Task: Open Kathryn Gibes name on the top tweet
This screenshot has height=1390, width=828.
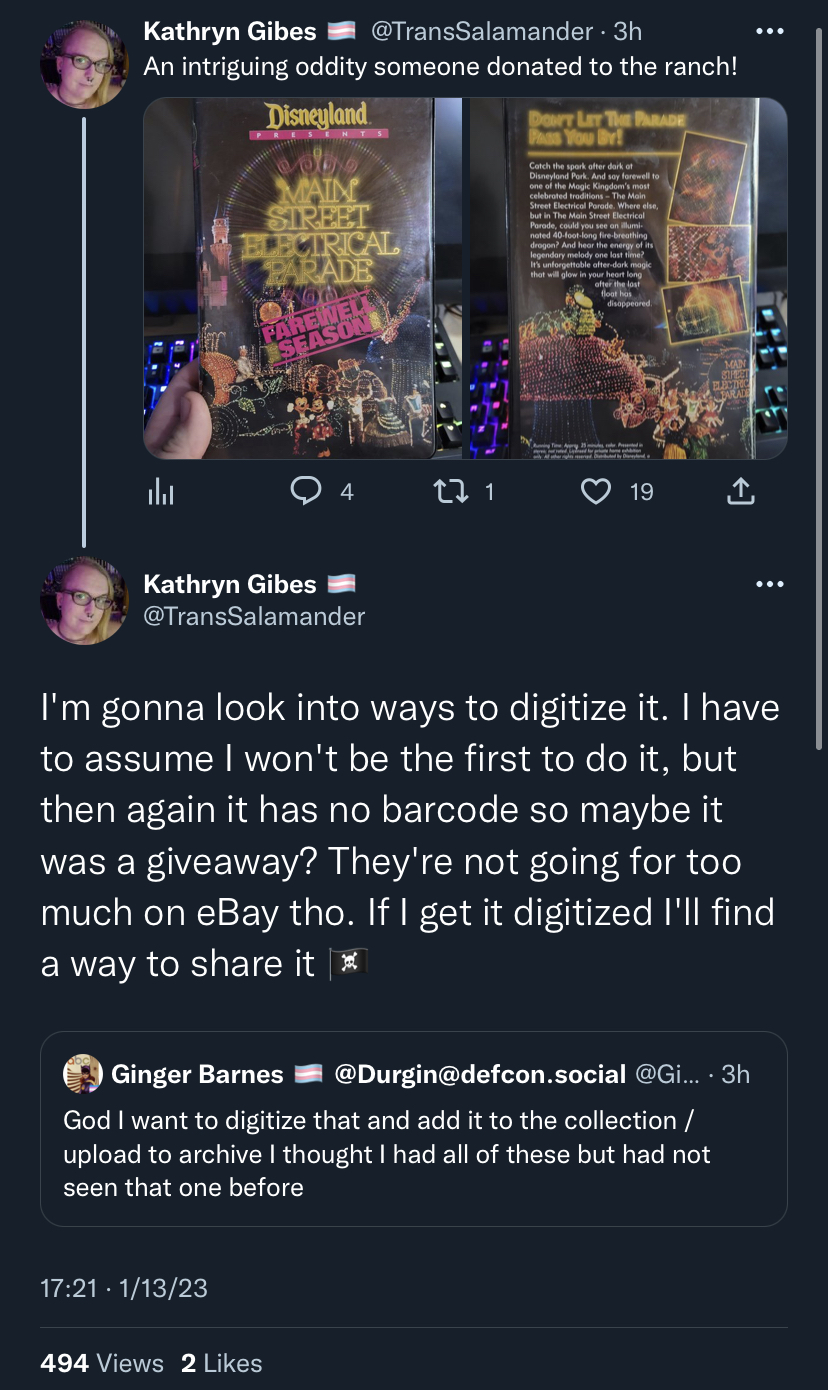Action: (x=230, y=32)
